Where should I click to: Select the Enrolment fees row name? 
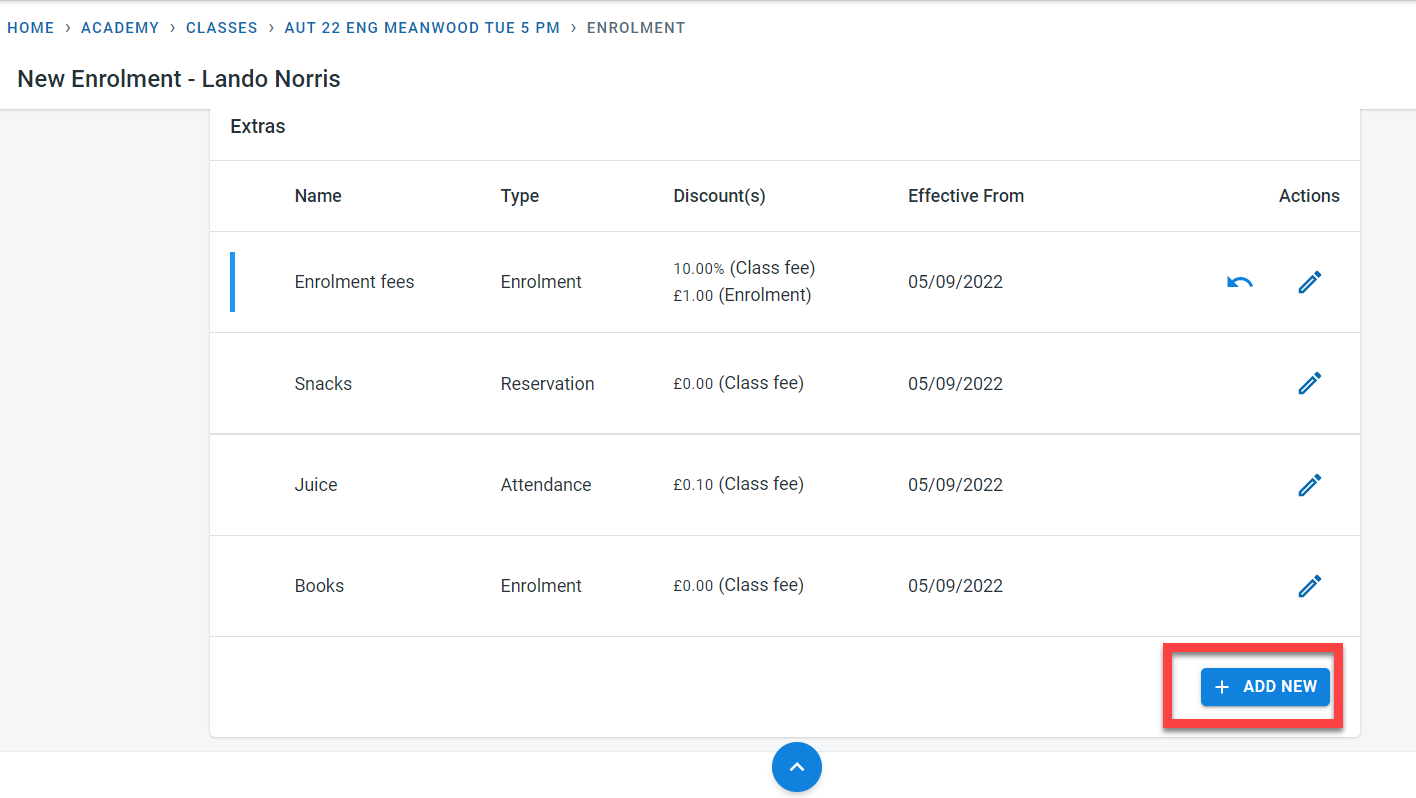point(354,282)
